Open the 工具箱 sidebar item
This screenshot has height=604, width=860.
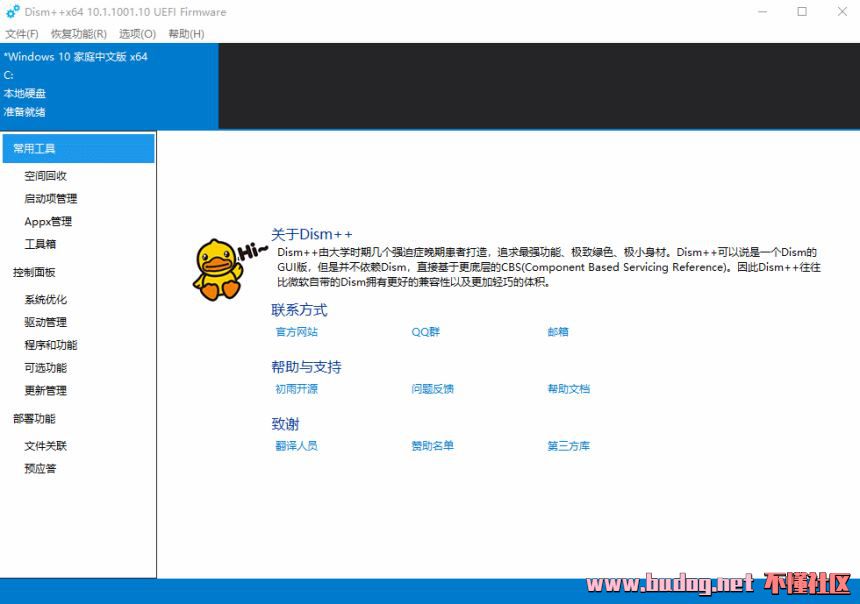[40, 244]
